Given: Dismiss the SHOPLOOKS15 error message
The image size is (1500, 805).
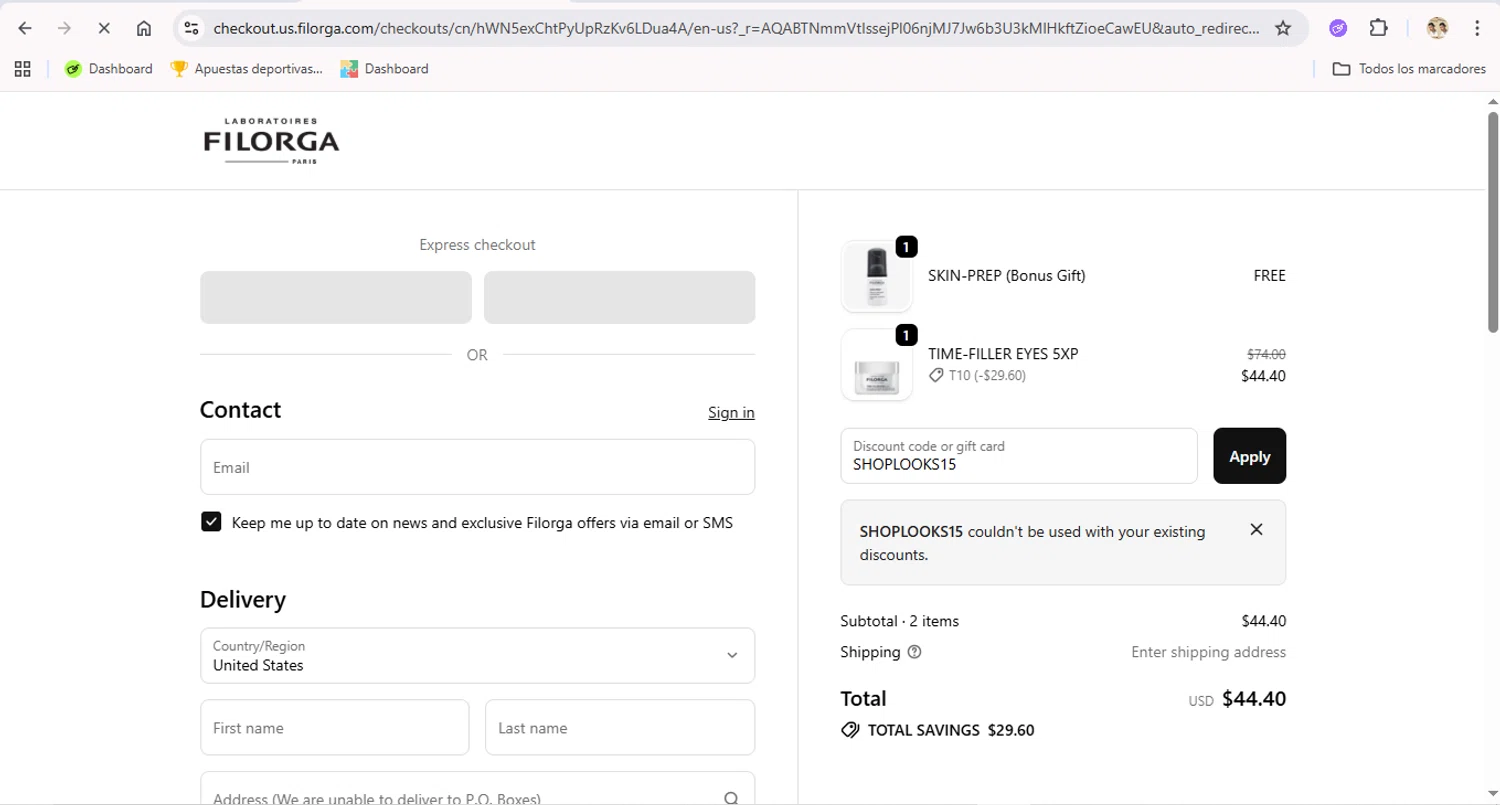Looking at the screenshot, I should (1257, 530).
